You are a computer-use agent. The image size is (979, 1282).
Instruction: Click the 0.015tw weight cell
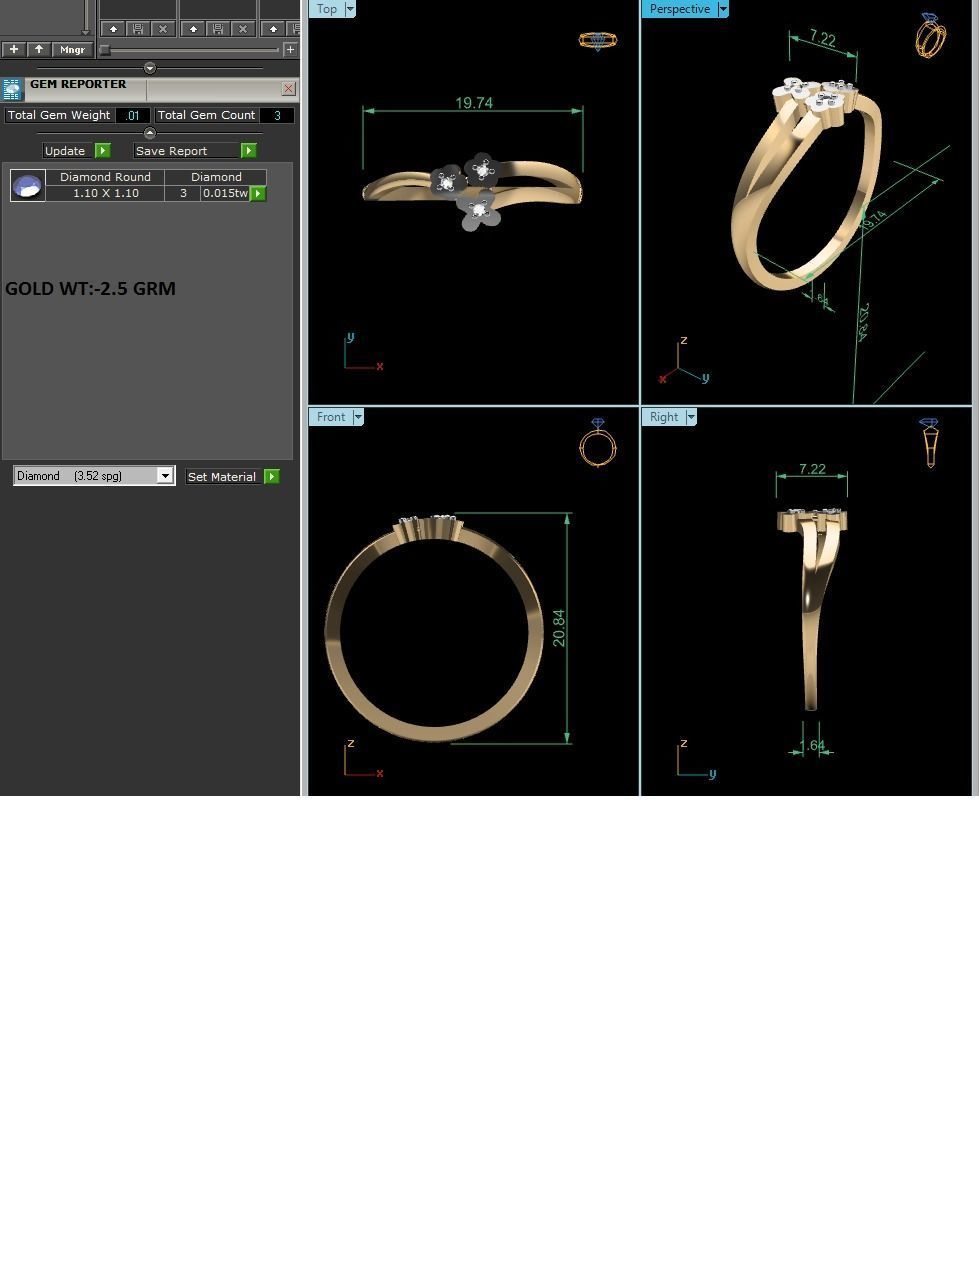point(225,193)
